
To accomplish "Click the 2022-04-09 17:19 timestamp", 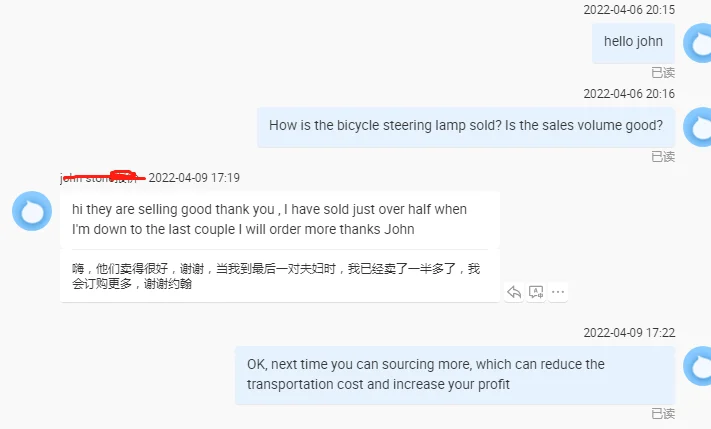I will [x=194, y=178].
